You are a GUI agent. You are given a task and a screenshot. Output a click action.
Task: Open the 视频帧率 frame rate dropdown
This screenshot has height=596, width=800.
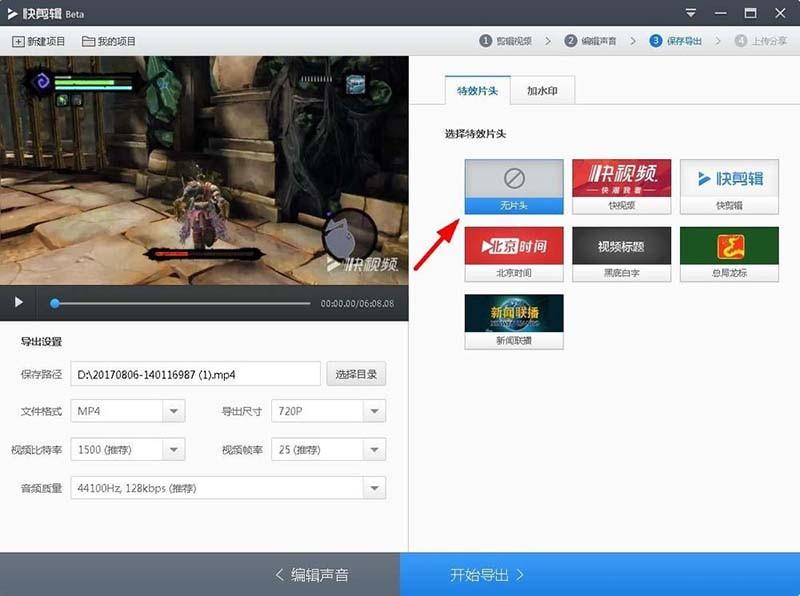tap(327, 449)
